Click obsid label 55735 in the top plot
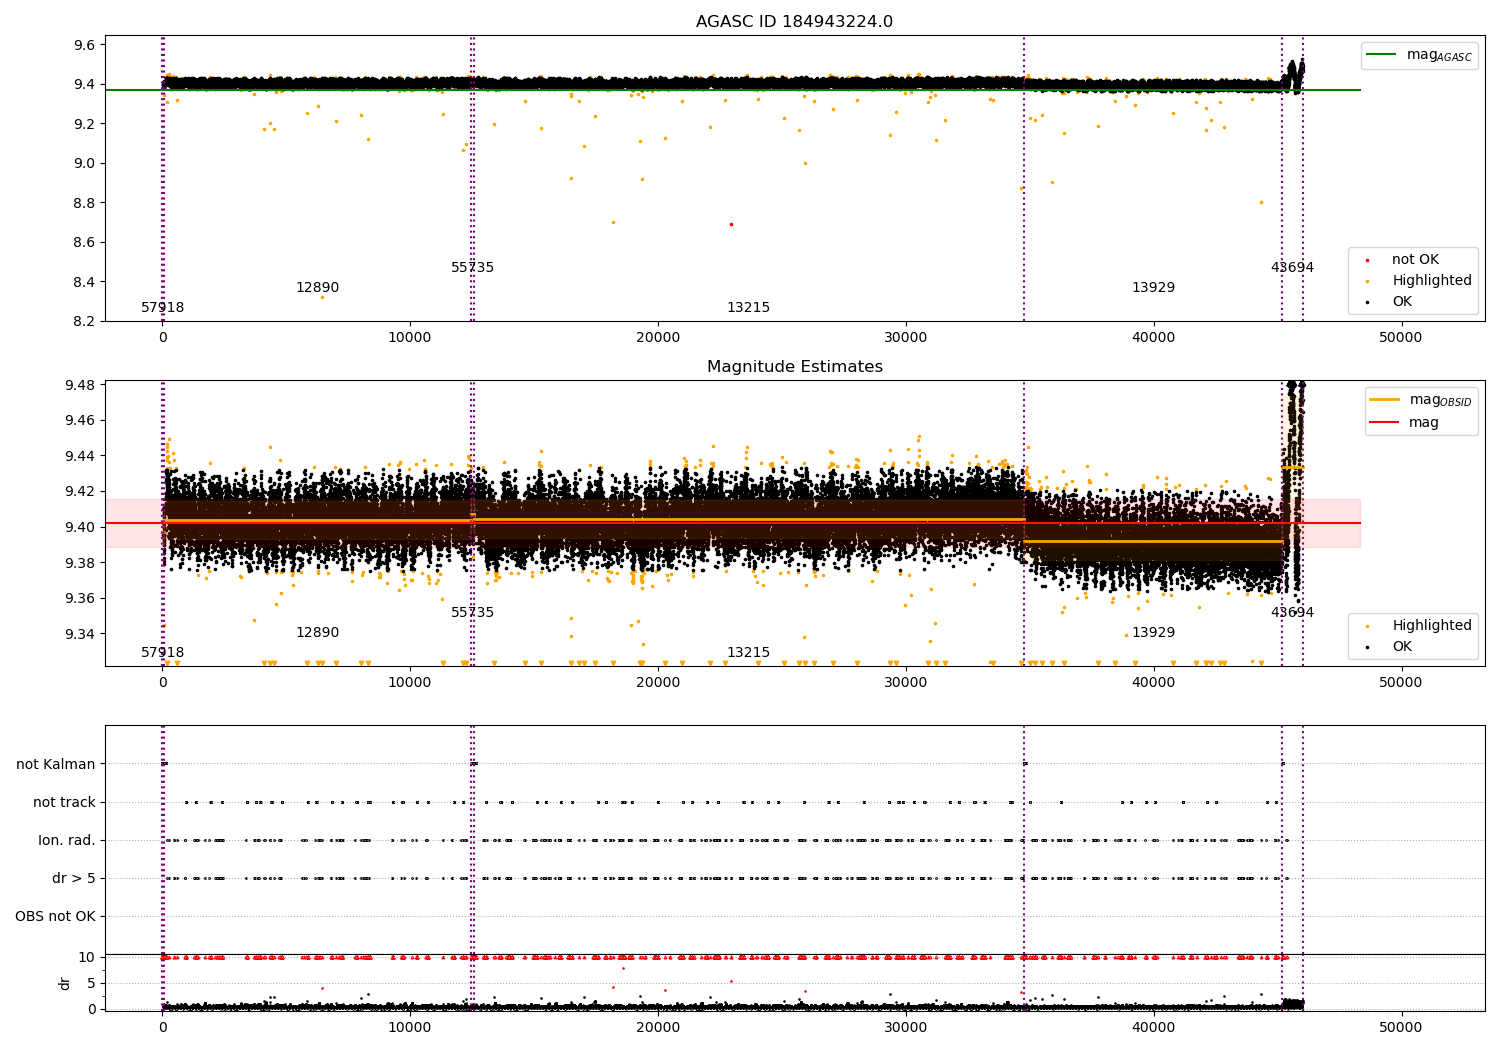The height and width of the screenshot is (1050, 1500). pos(472,268)
